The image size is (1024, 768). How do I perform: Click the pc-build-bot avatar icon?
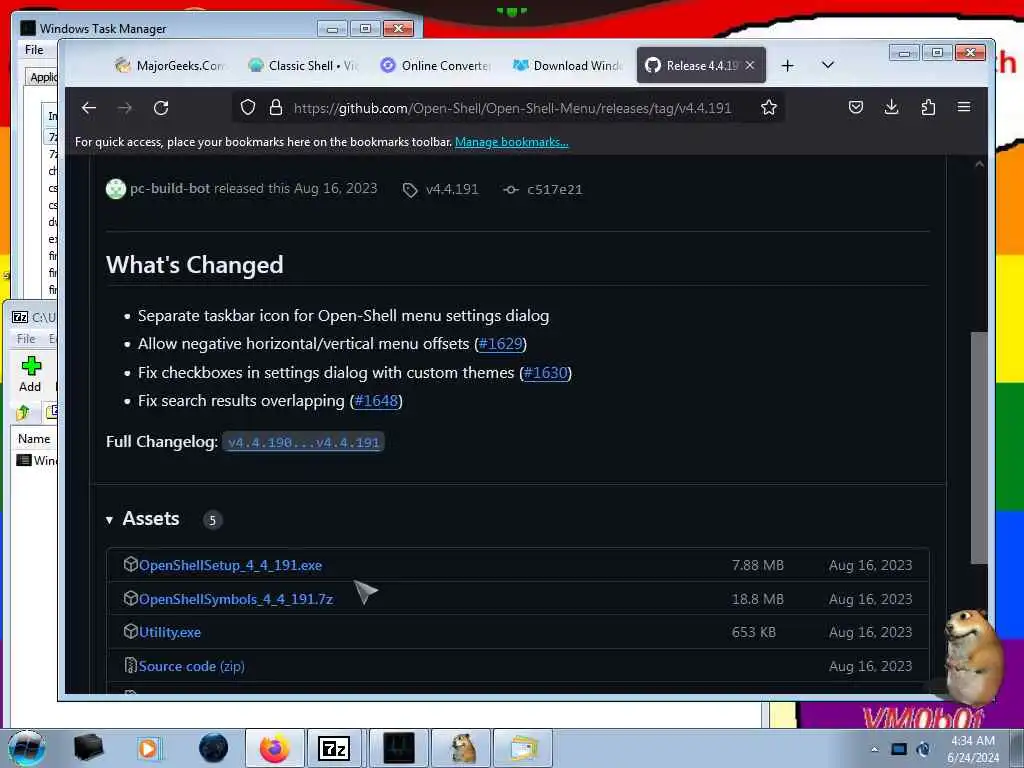point(116,189)
